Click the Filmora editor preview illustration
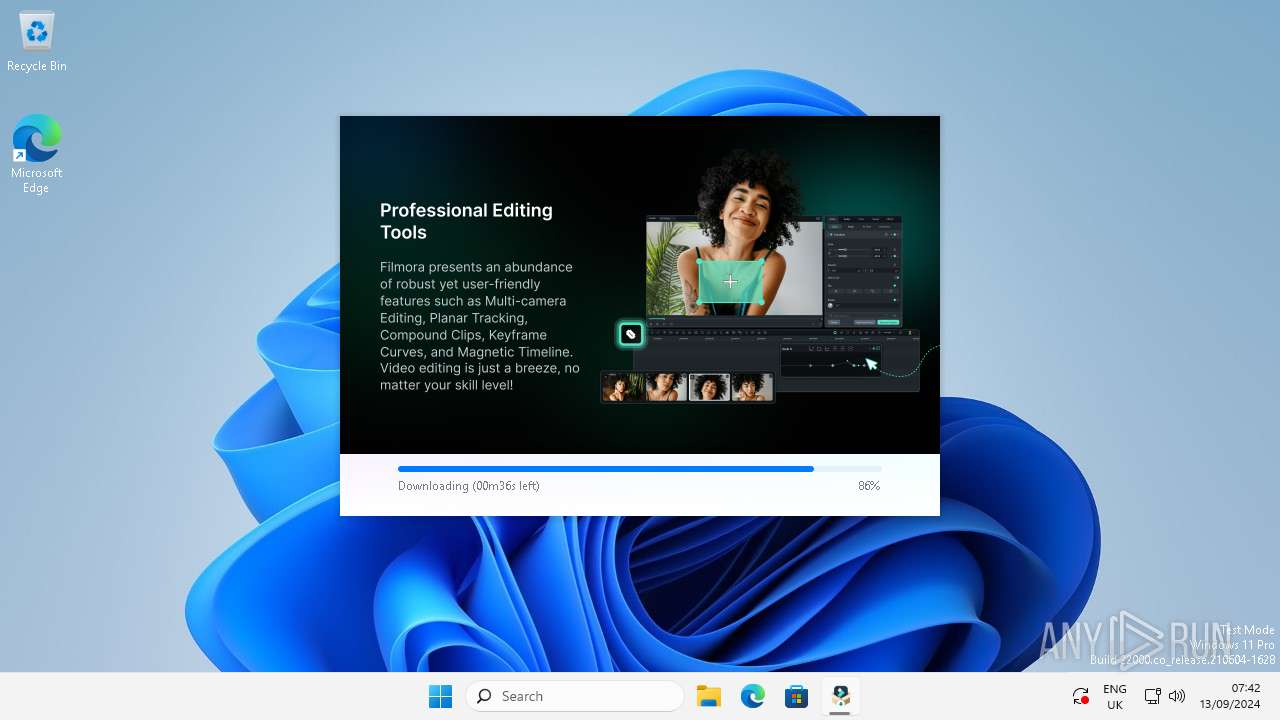The height and width of the screenshot is (720, 1280). click(768, 277)
